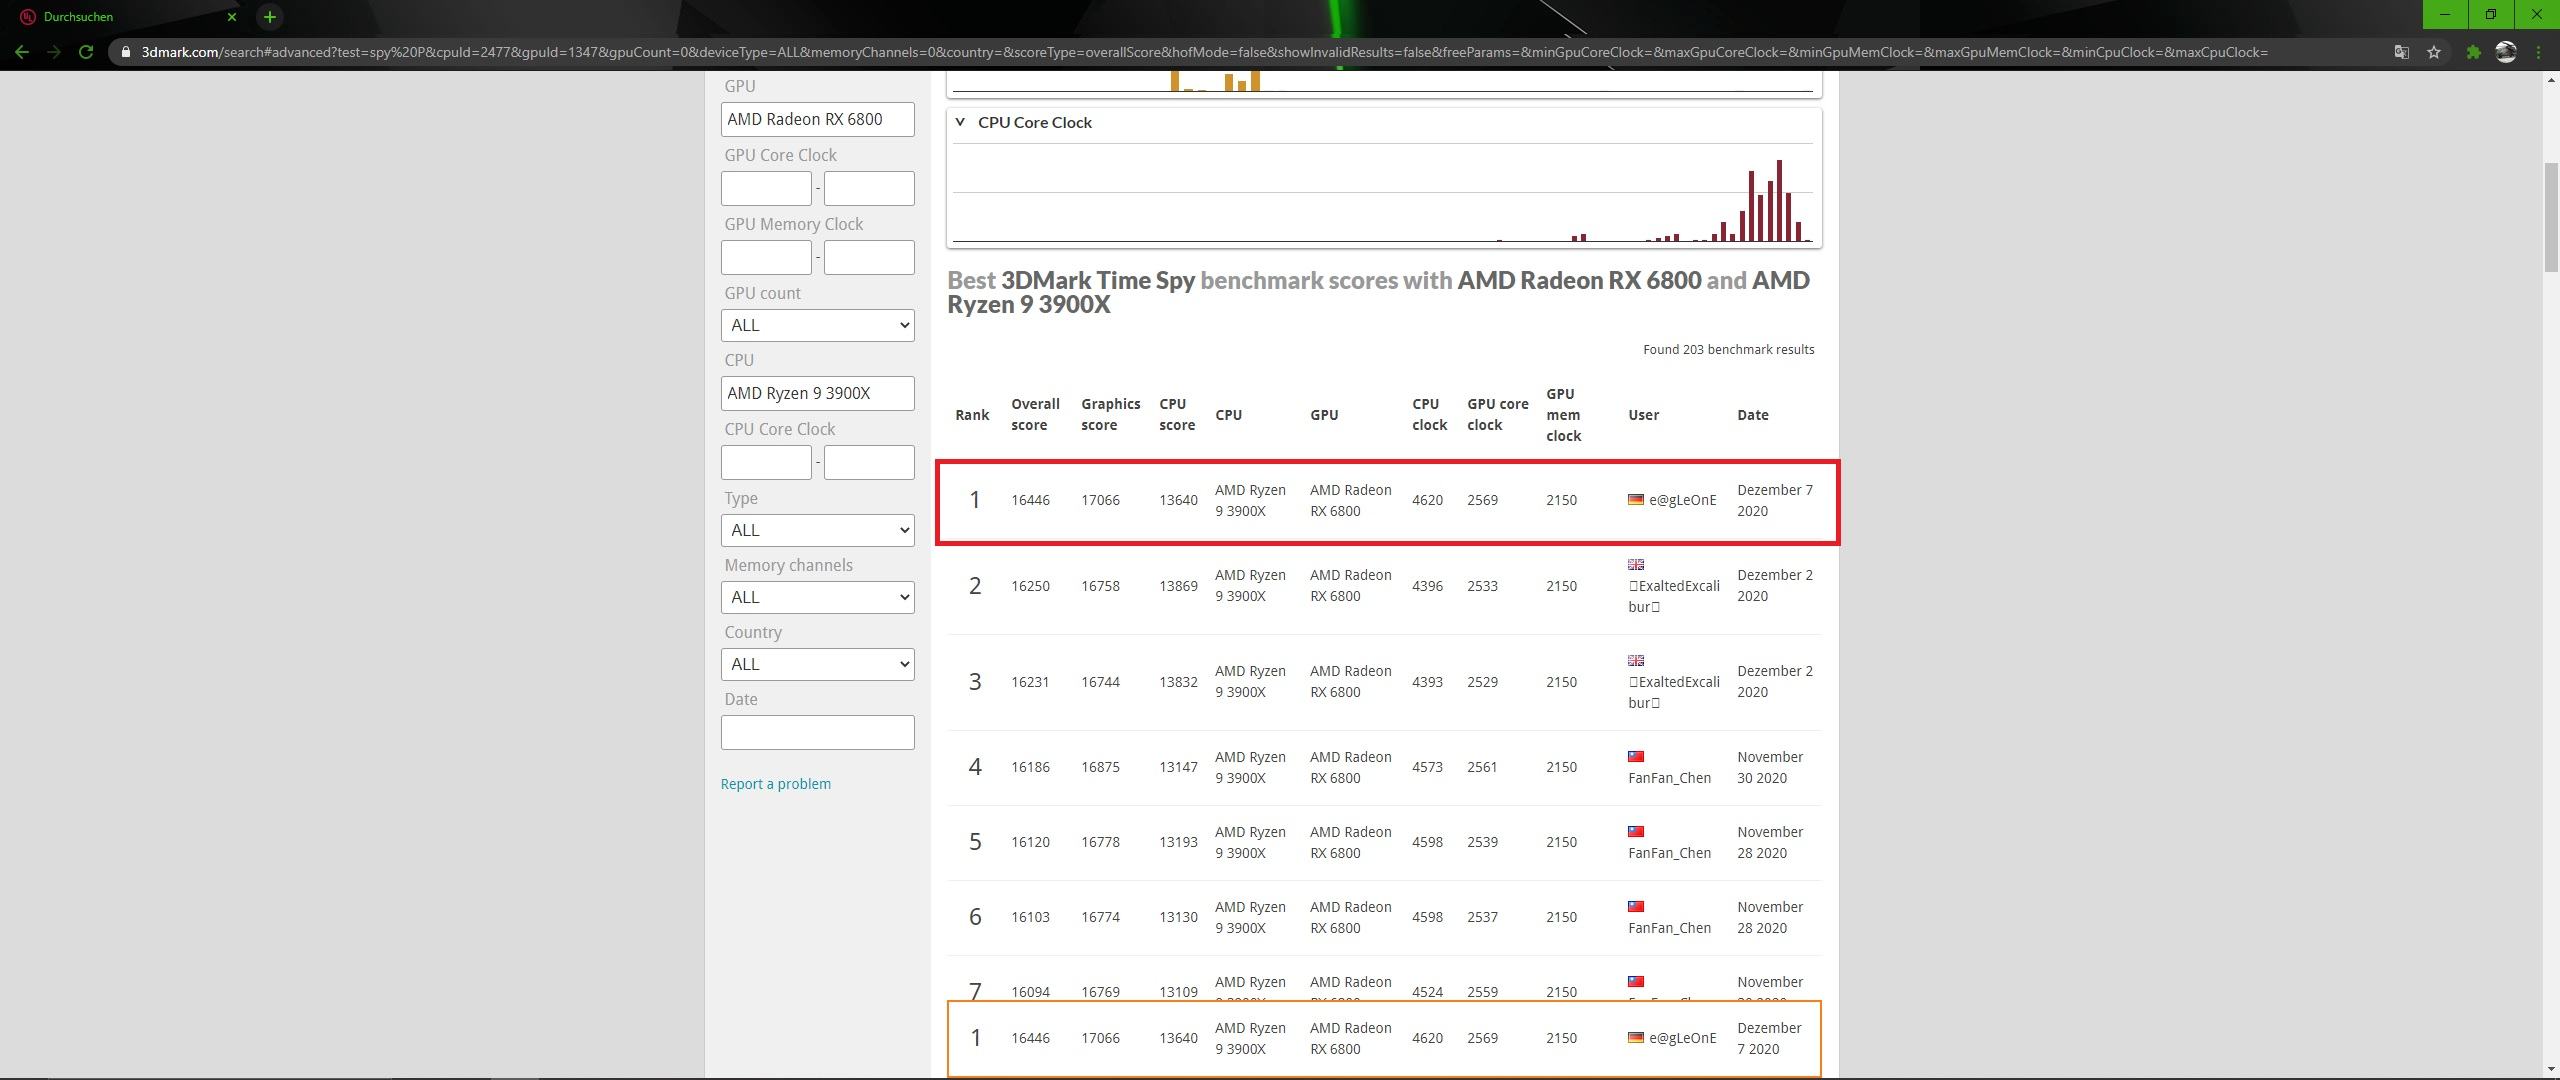The width and height of the screenshot is (2560, 1080).
Task: Click the GPU Memory Clock maximum field
Action: pos(869,257)
